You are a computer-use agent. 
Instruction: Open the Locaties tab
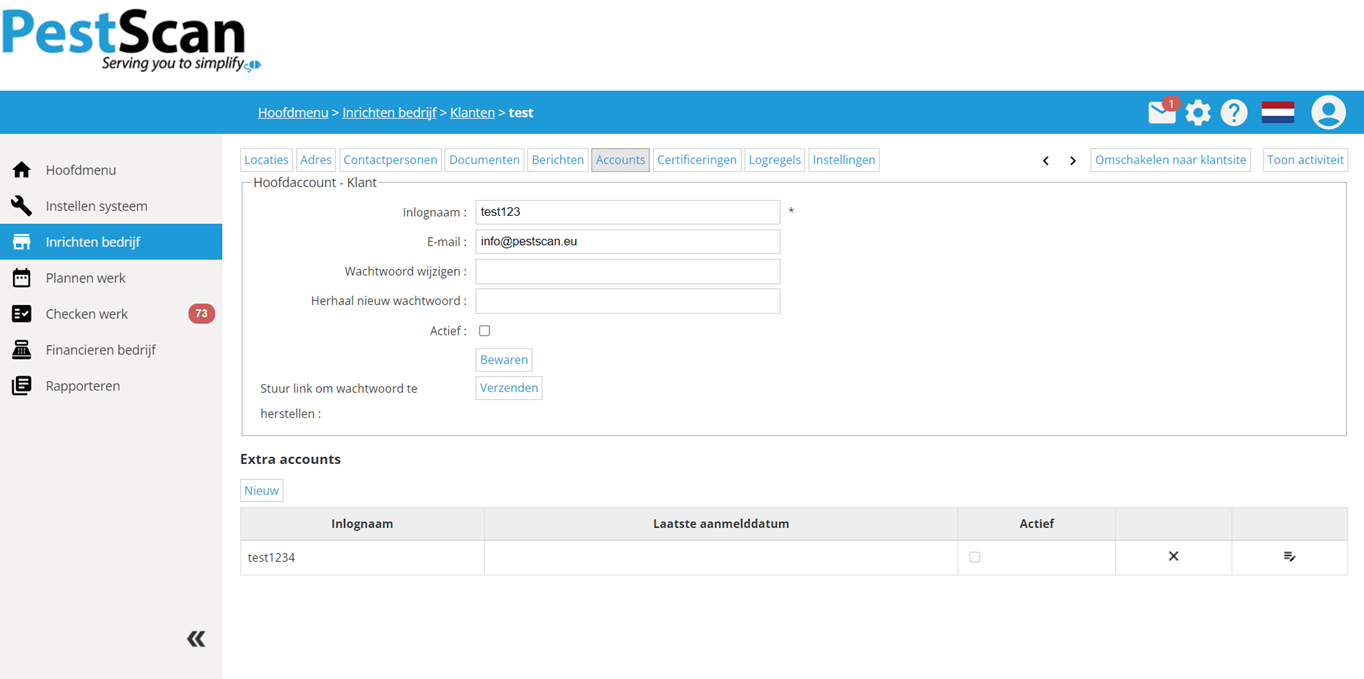tap(266, 160)
